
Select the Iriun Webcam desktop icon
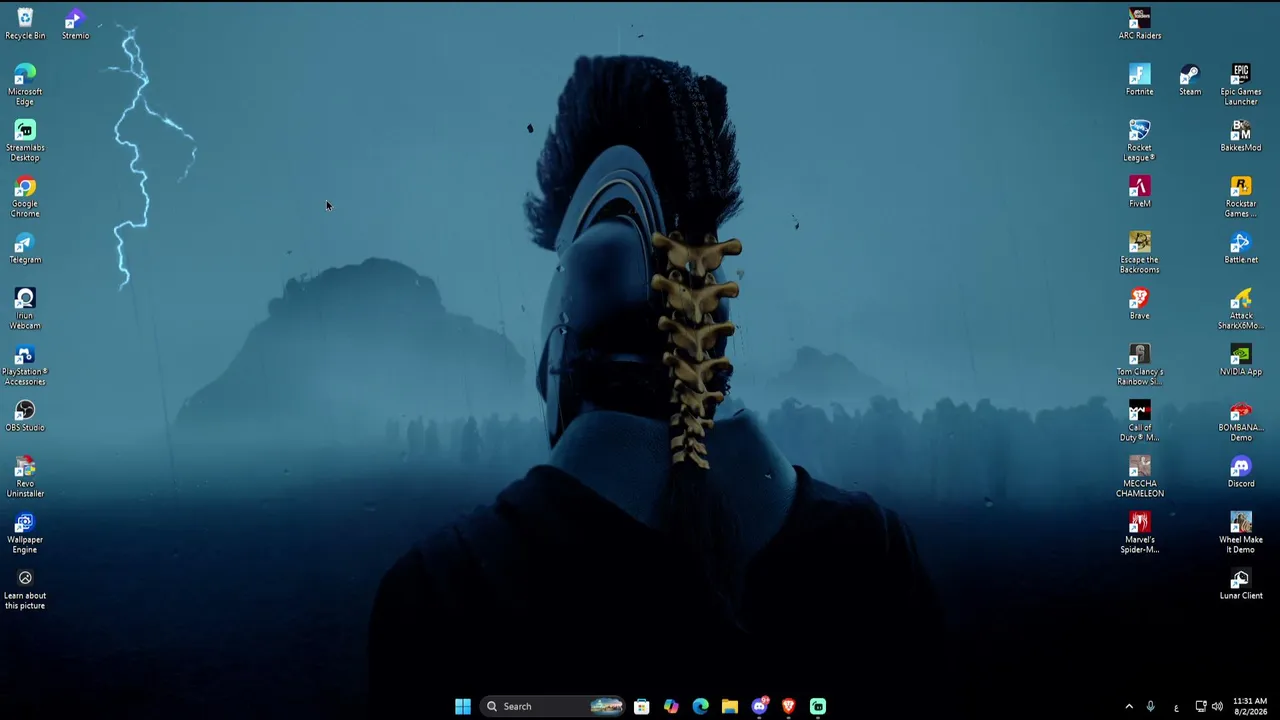click(25, 309)
